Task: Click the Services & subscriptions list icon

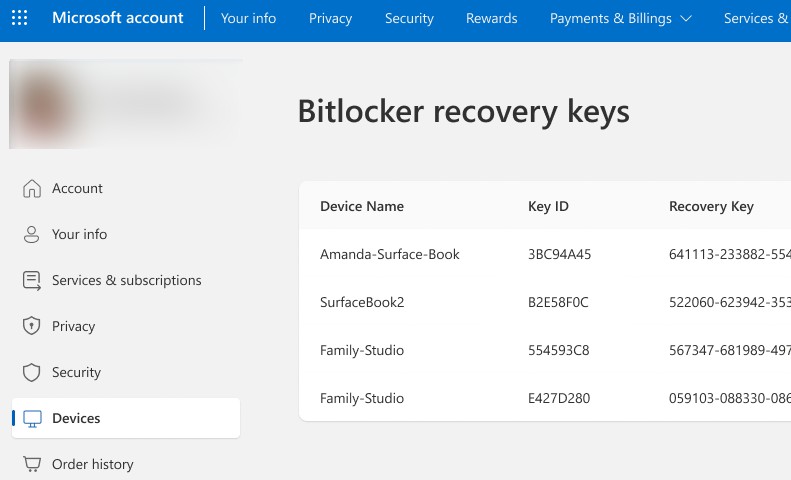Action: [32, 280]
